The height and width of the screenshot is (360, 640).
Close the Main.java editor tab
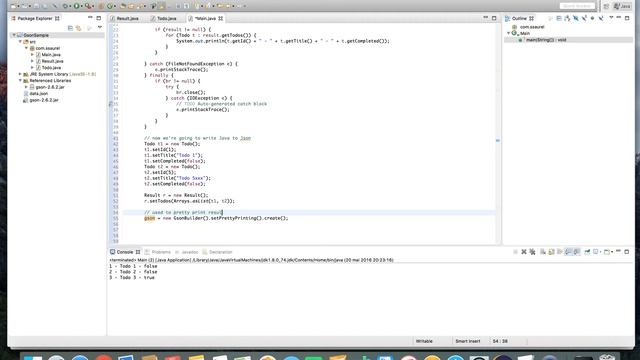pos(220,18)
